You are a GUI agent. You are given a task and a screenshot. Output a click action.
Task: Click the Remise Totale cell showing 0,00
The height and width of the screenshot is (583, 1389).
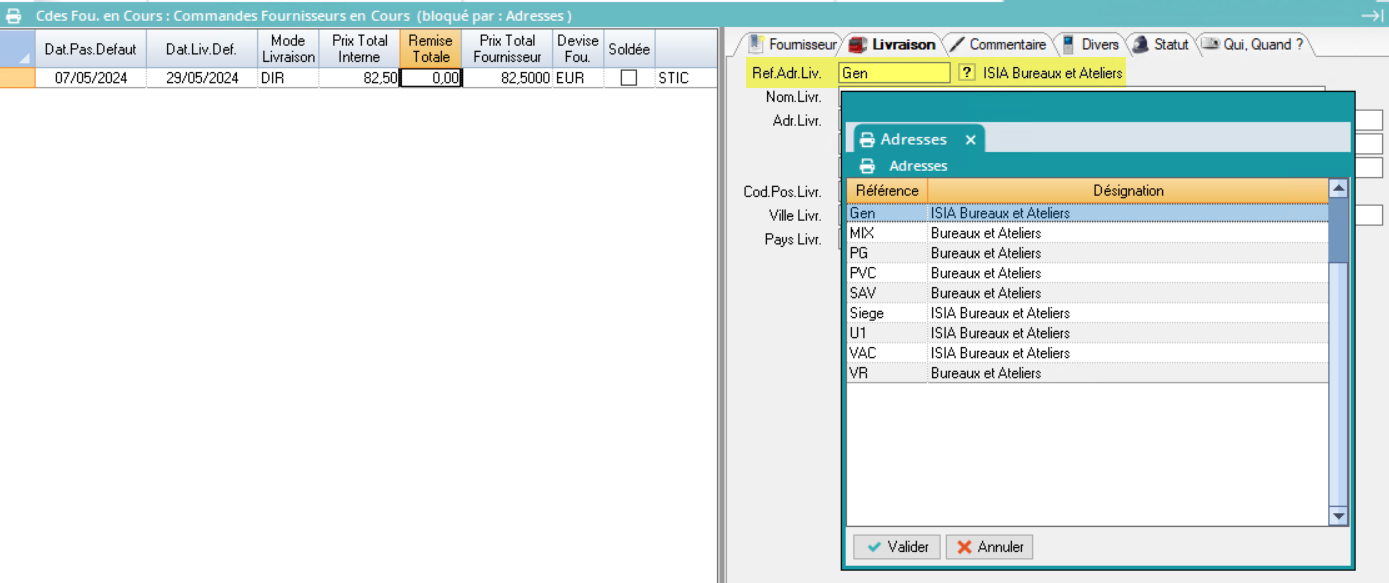[x=431, y=78]
